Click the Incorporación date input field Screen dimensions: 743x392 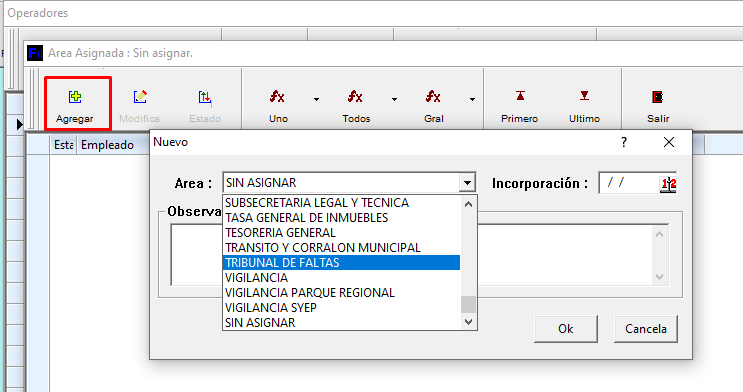coord(630,183)
